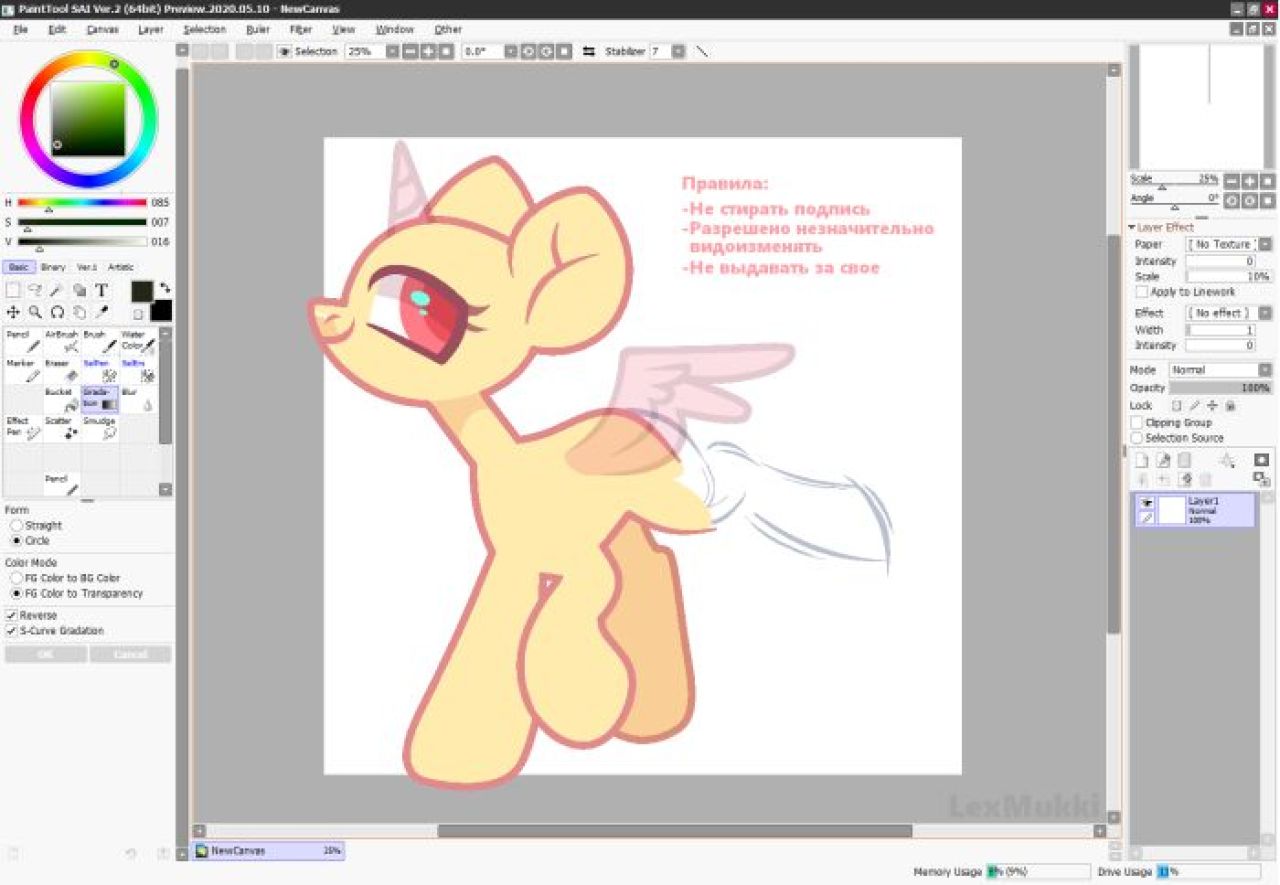1280x885 pixels.
Task: Open the zoom percentage dropdown in toolbar
Action: point(392,51)
